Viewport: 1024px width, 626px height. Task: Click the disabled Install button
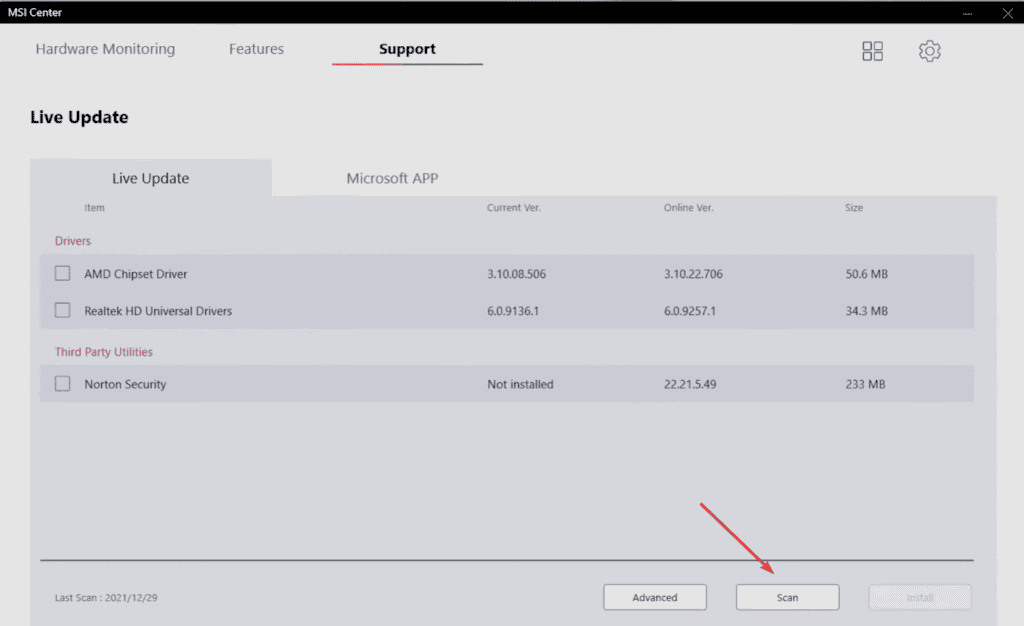(x=919, y=597)
